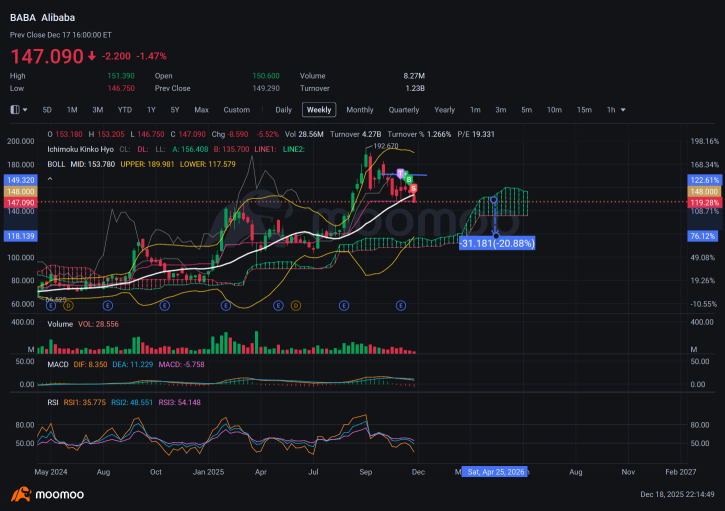Click the measurement start handle on the cloud

click(494, 200)
